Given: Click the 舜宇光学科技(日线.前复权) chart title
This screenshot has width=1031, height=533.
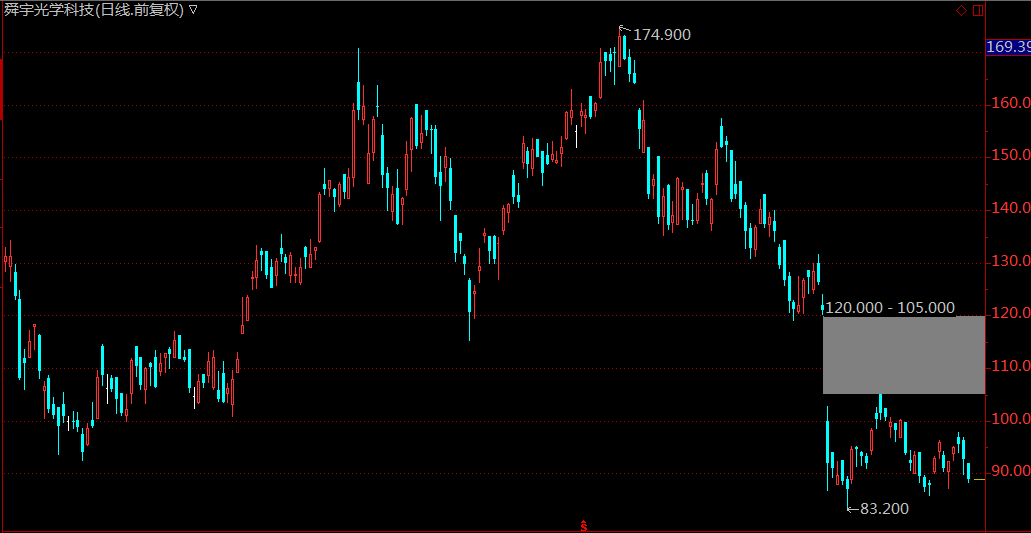Looking at the screenshot, I should pyautogui.click(x=93, y=10).
